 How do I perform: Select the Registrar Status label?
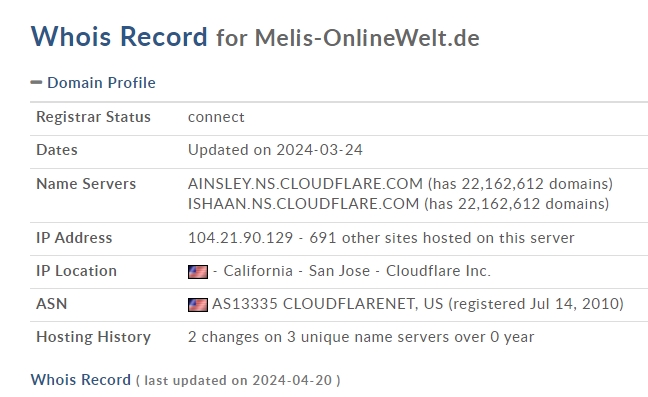click(93, 117)
